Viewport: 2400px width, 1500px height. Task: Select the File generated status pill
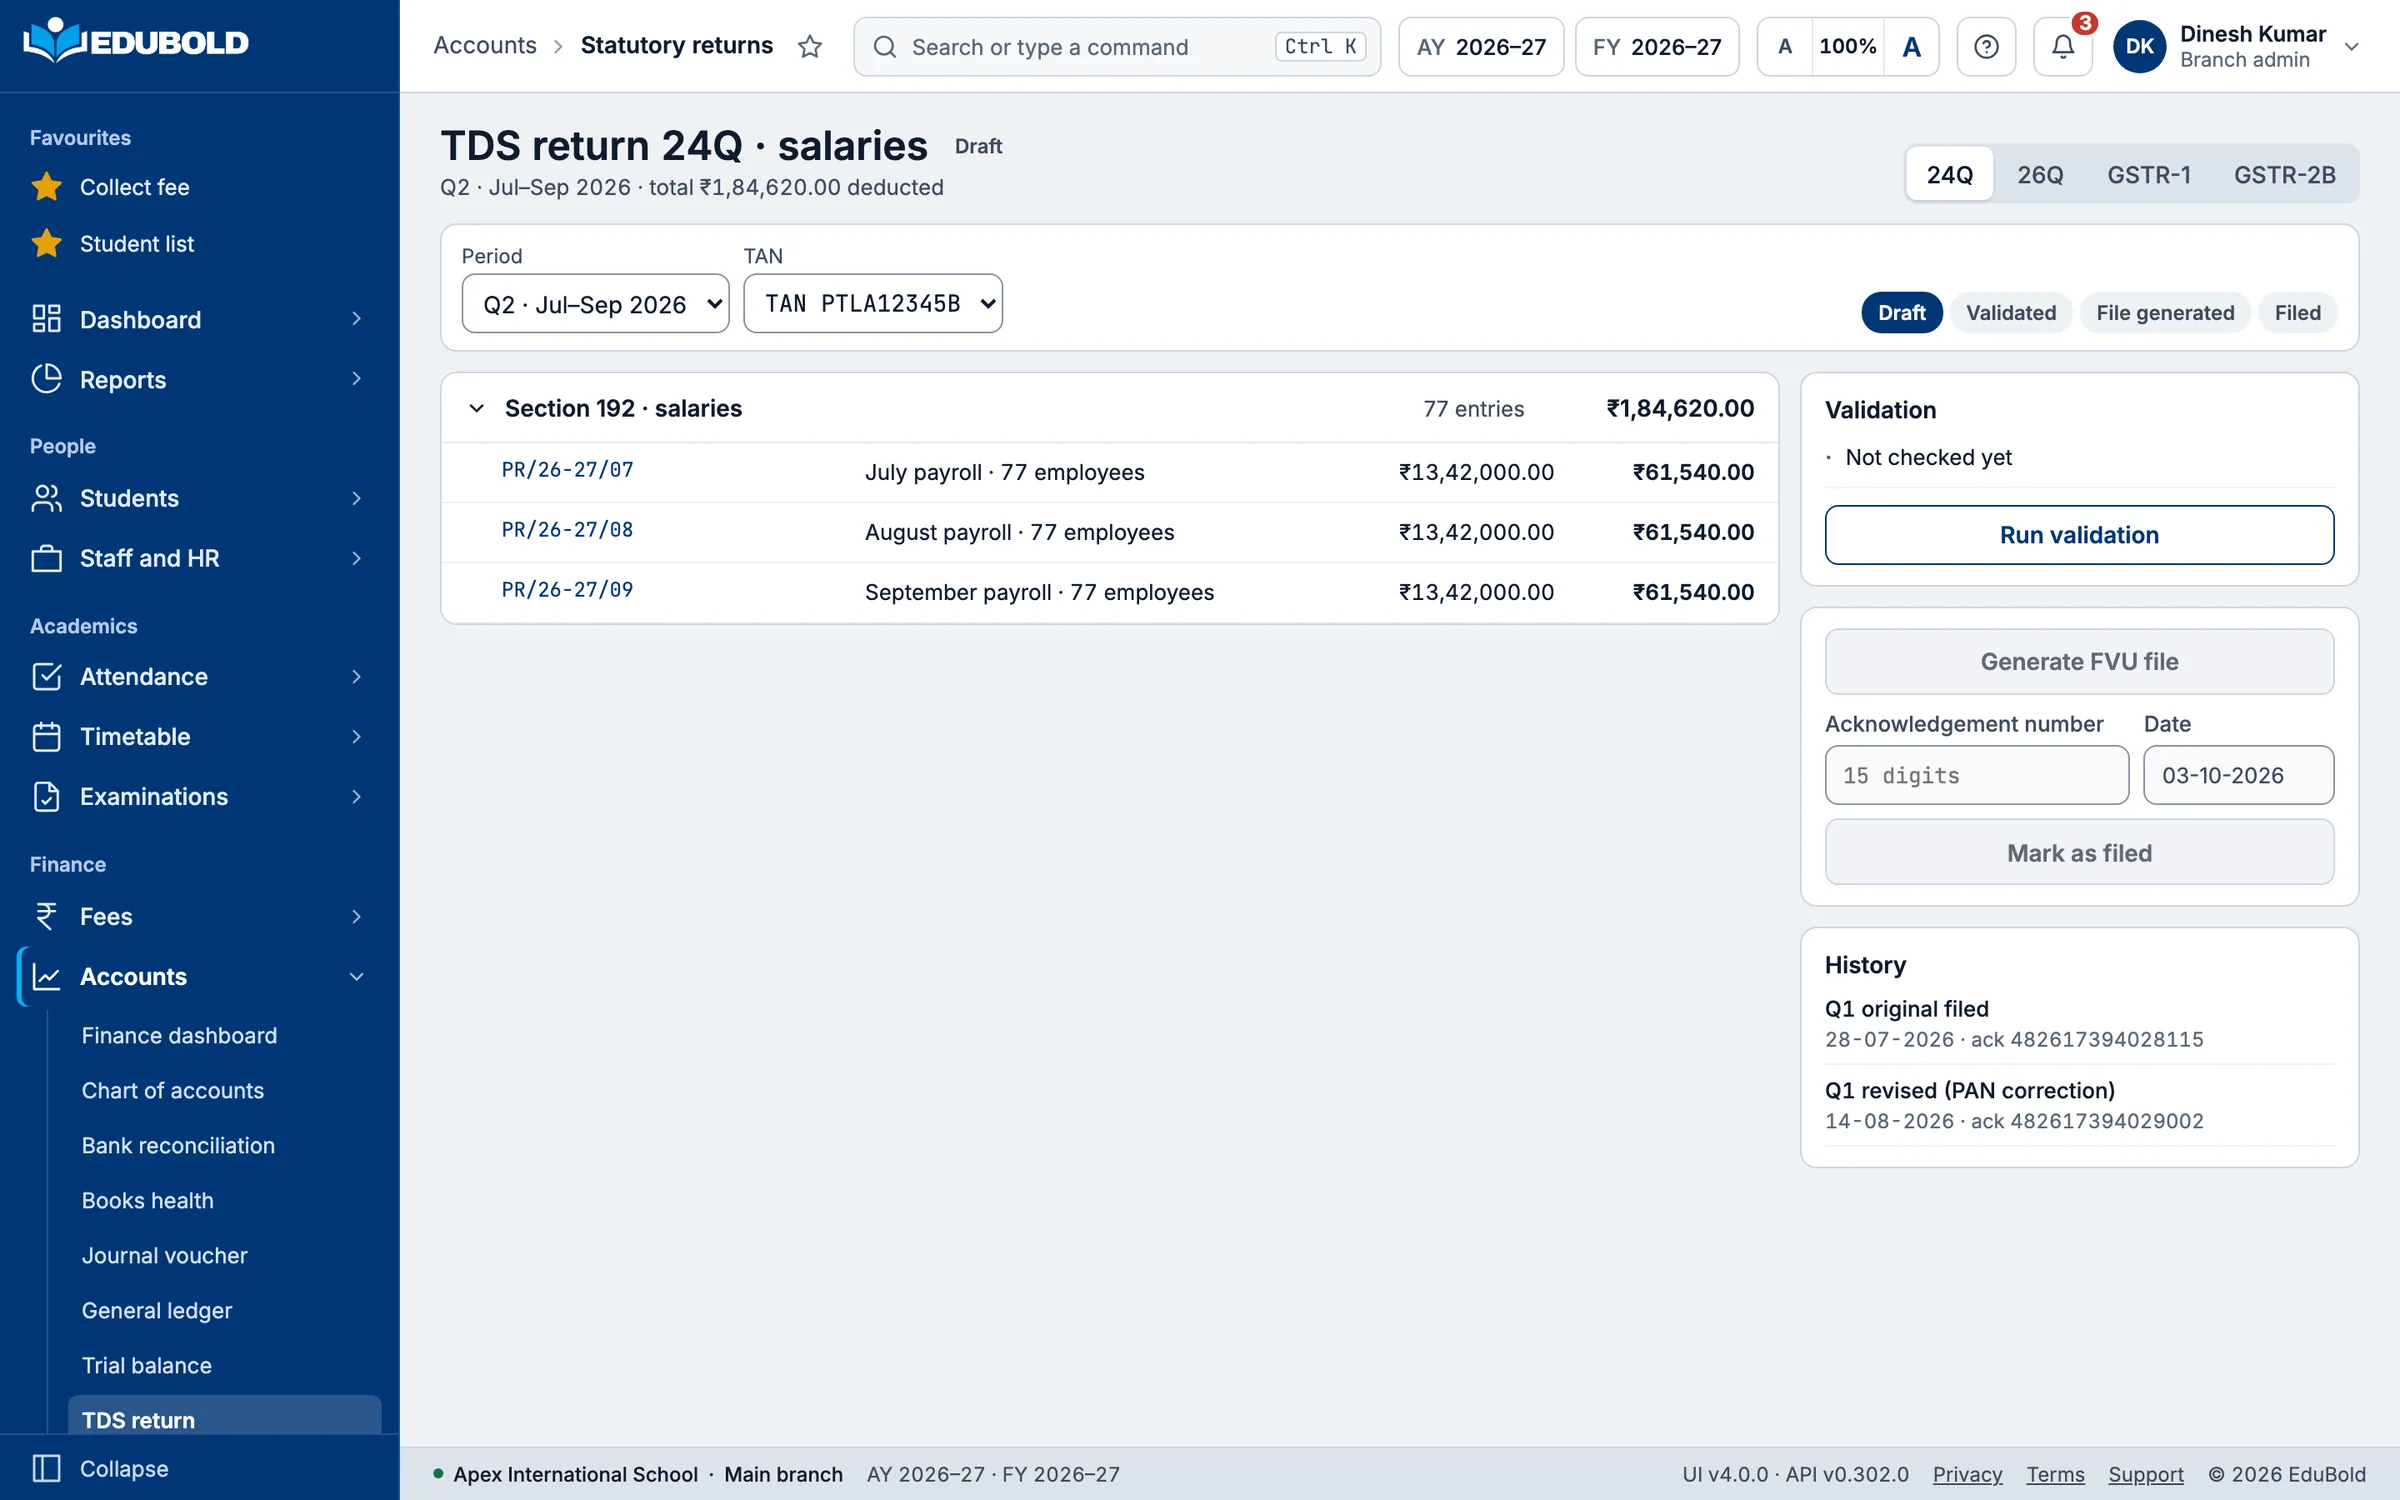(2165, 313)
